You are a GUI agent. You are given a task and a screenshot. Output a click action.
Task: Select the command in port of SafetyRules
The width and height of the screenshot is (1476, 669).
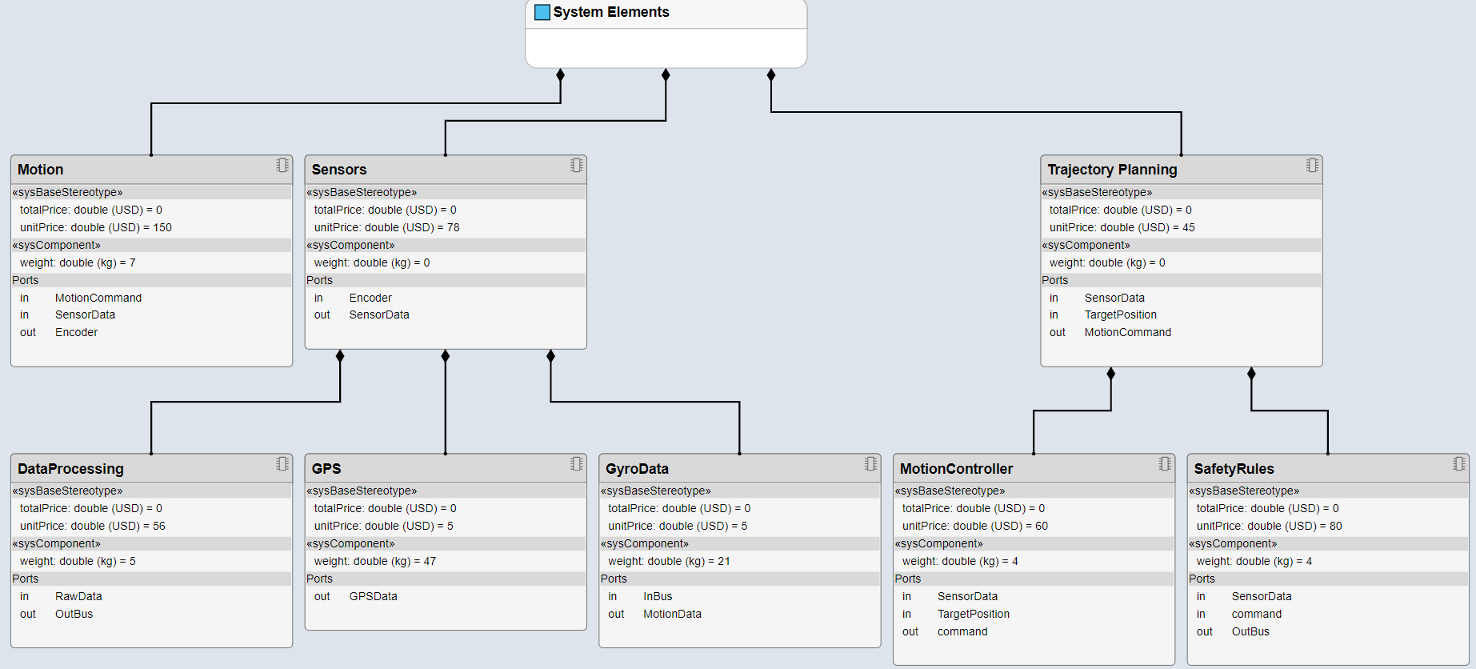point(1256,614)
